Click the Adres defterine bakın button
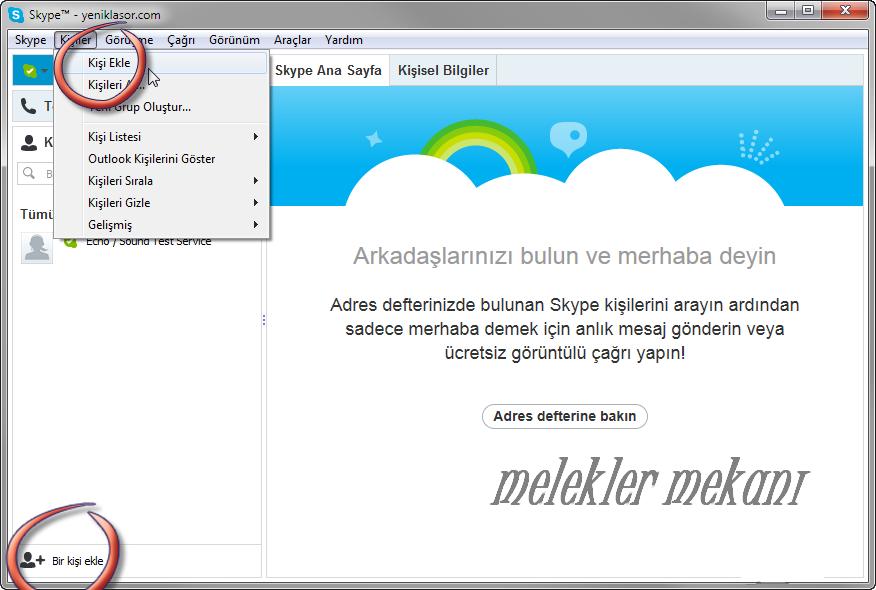Screen dimensions: 876x590 pyautogui.click(x=565, y=417)
